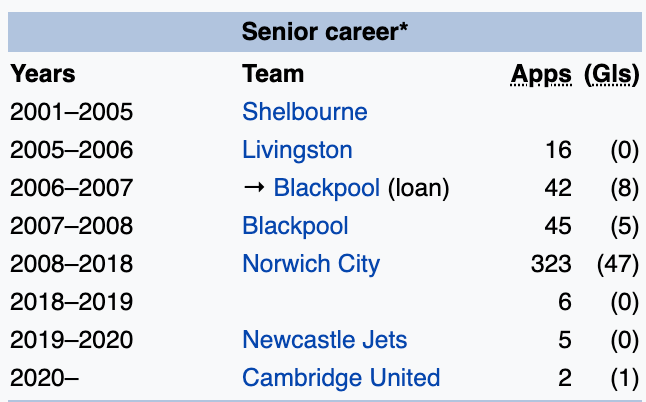Click the 2001–2005 years cell
This screenshot has width=646, height=402.
(x=71, y=112)
